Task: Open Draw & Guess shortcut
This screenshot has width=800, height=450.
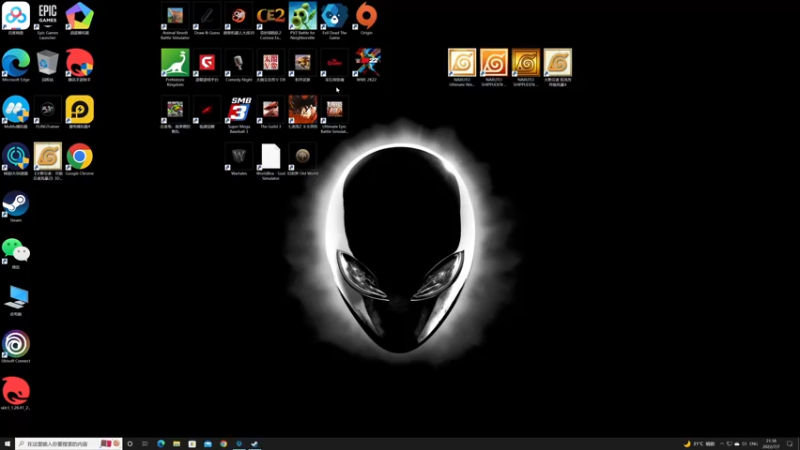Action: coord(207,18)
